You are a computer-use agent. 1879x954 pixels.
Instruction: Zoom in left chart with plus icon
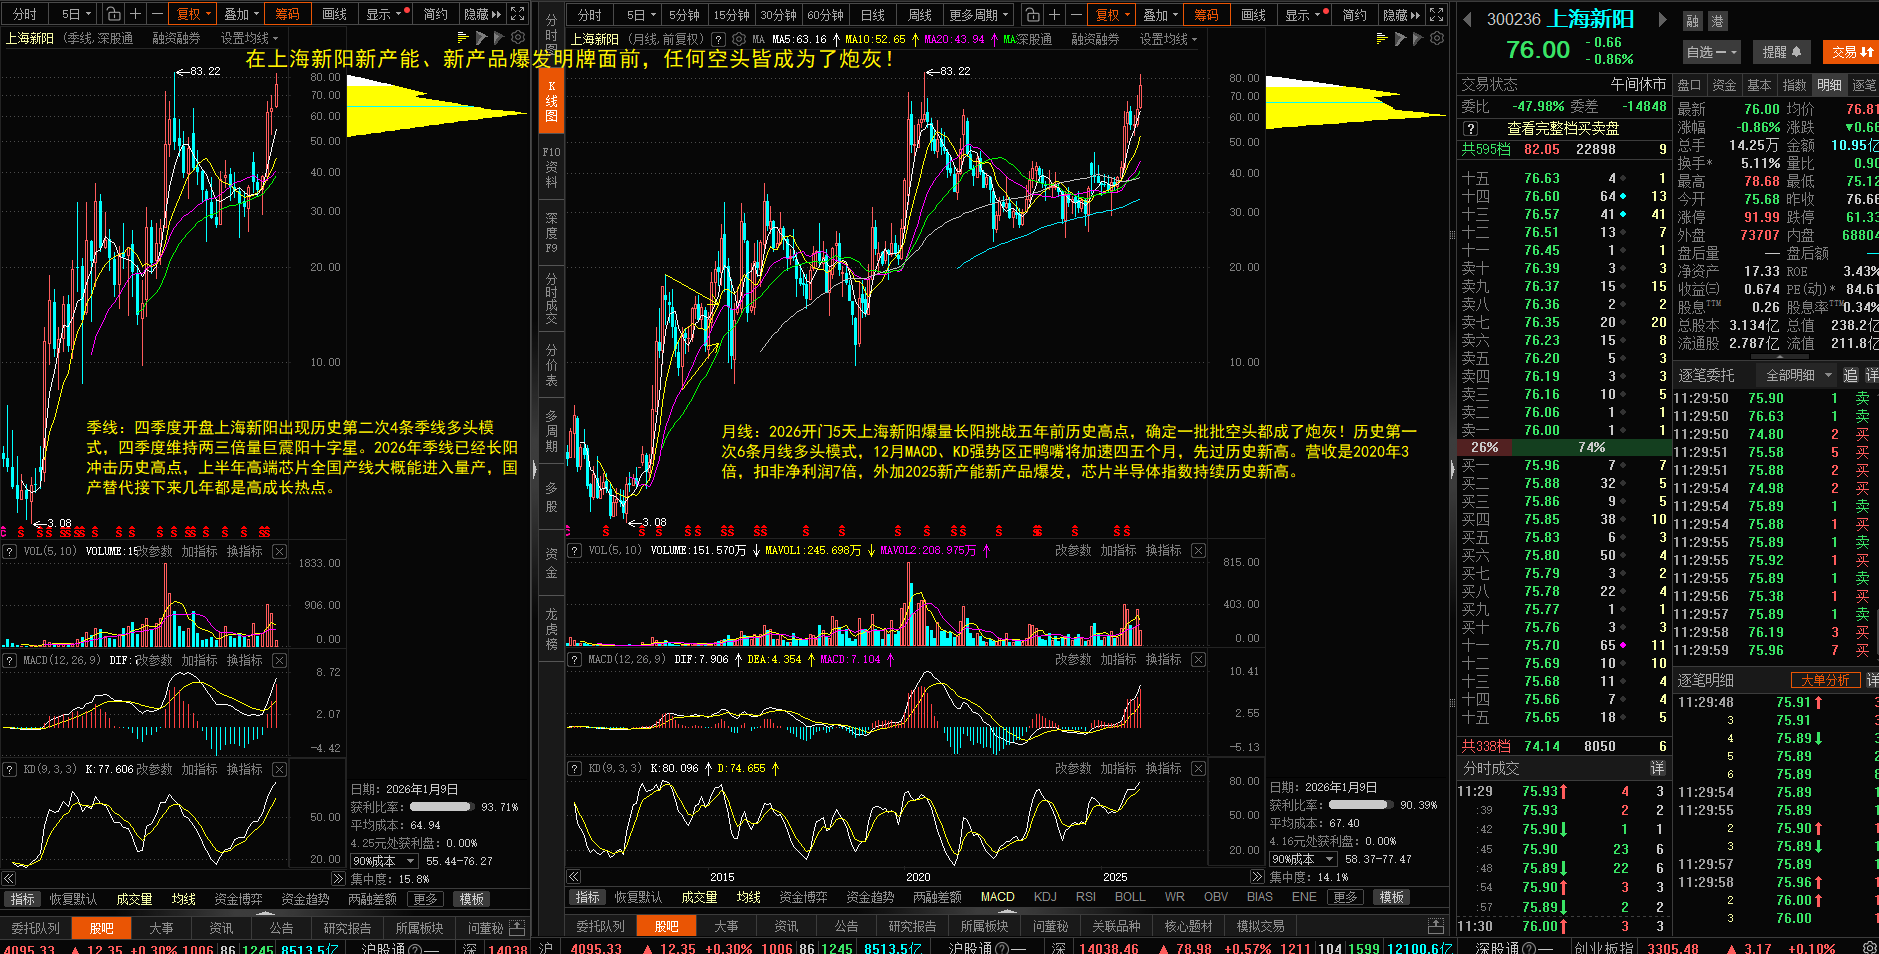(x=135, y=14)
